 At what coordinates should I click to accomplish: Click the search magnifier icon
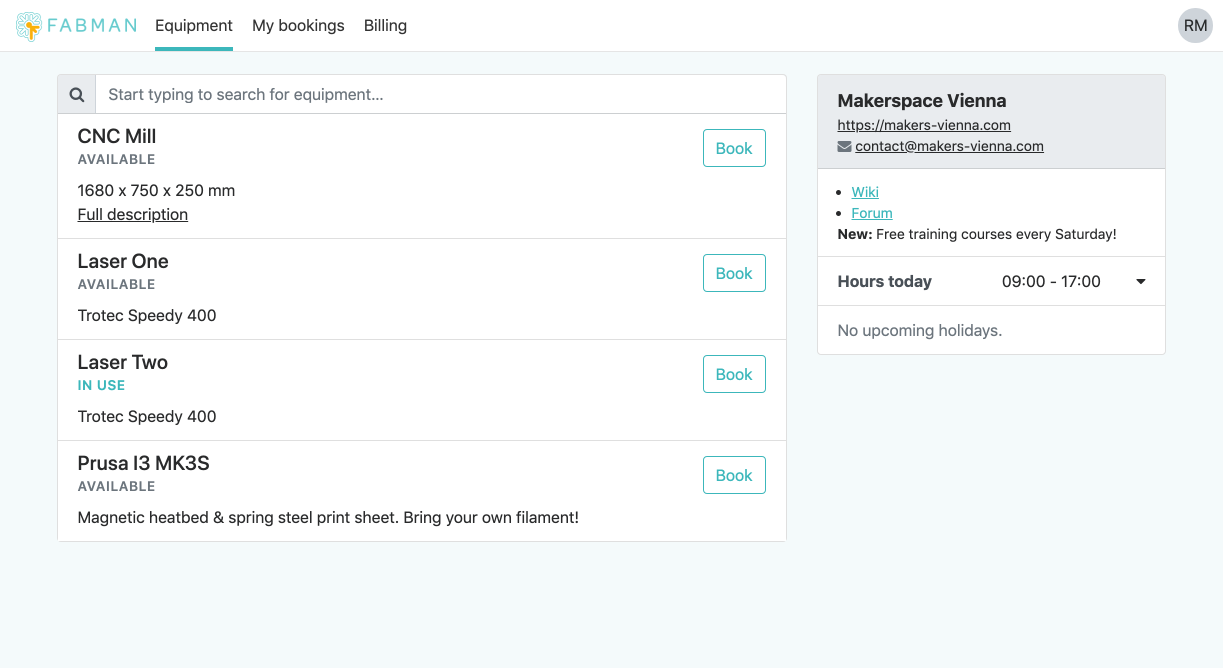77,95
